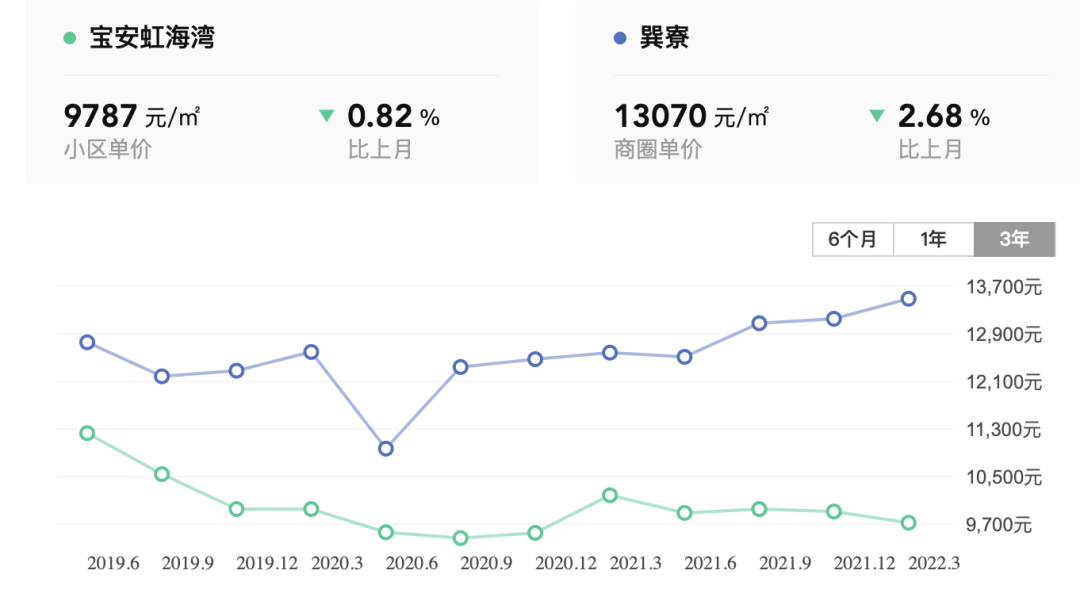
Task: Click the 2020.9 date label
Action: (x=486, y=563)
